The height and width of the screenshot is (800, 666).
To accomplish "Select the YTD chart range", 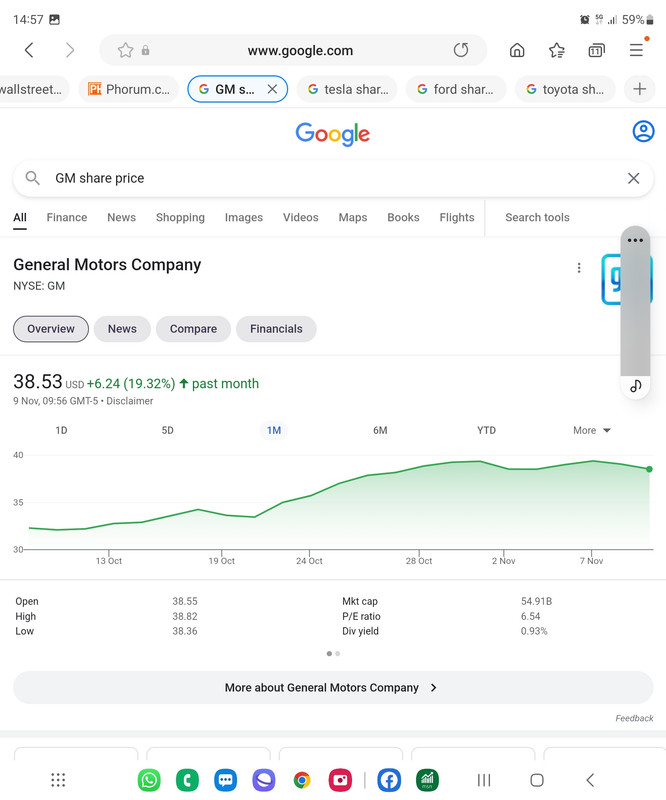I will [486, 430].
